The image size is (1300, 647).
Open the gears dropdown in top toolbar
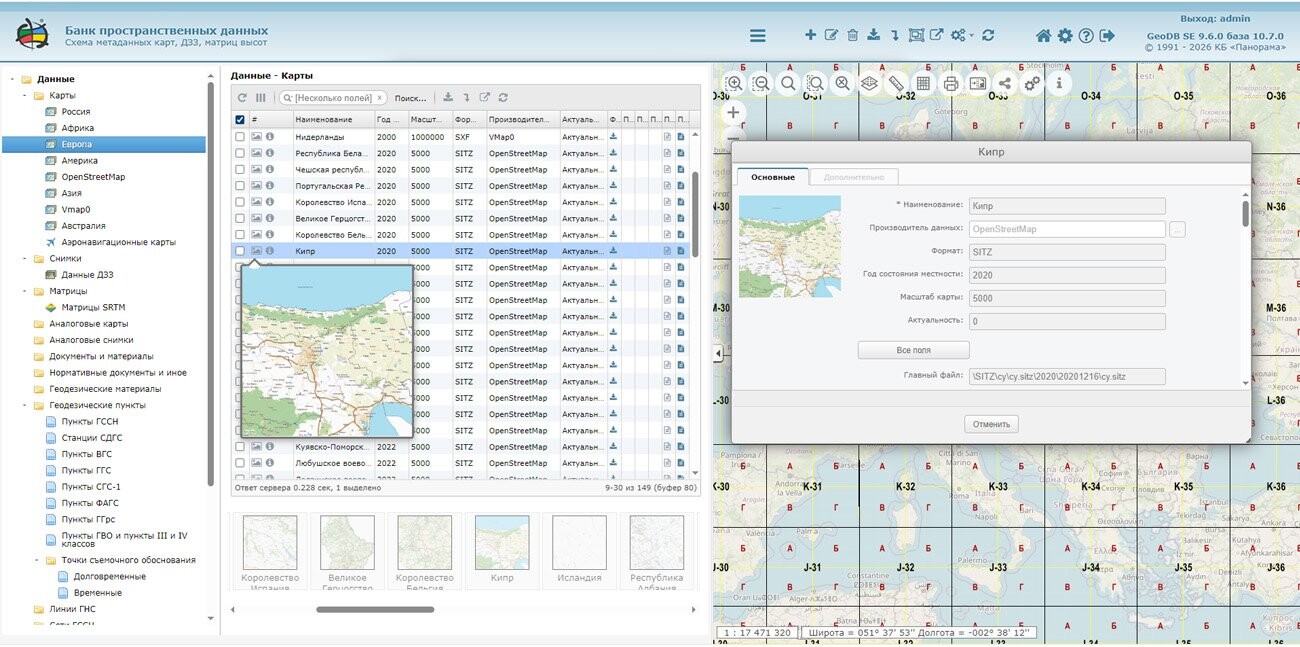[x=961, y=35]
